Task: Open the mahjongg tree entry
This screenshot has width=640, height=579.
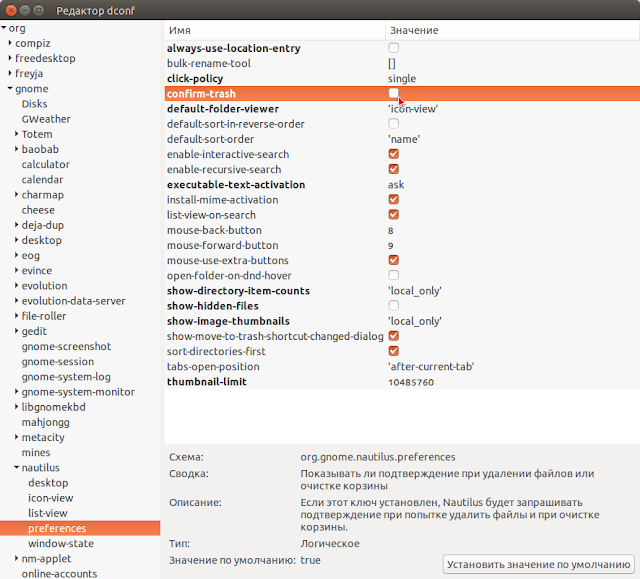Action: click(45, 422)
